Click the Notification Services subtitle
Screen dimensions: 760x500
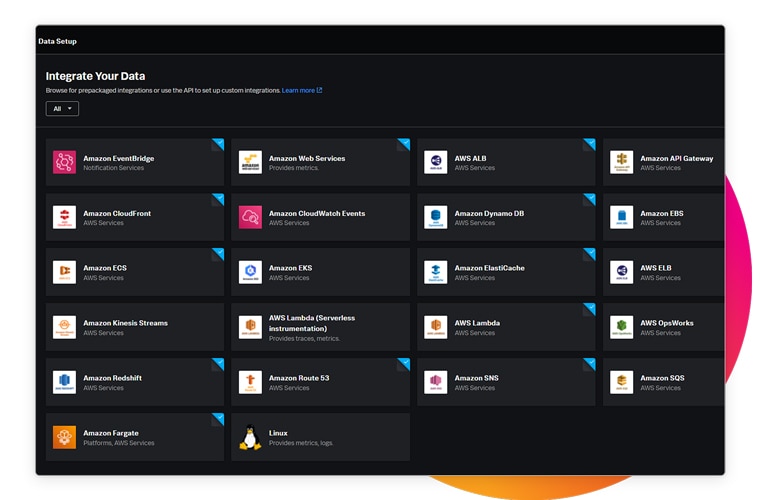(x=113, y=168)
